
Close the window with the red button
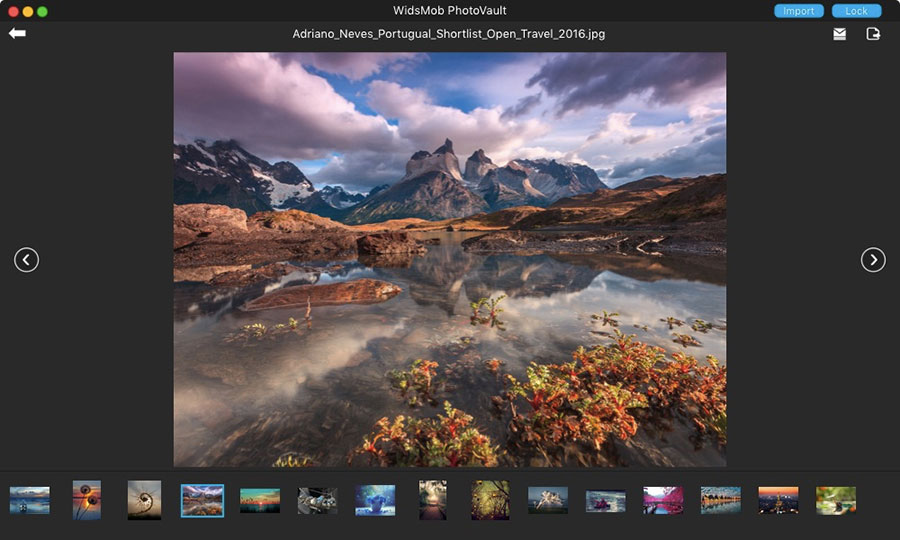click(13, 11)
